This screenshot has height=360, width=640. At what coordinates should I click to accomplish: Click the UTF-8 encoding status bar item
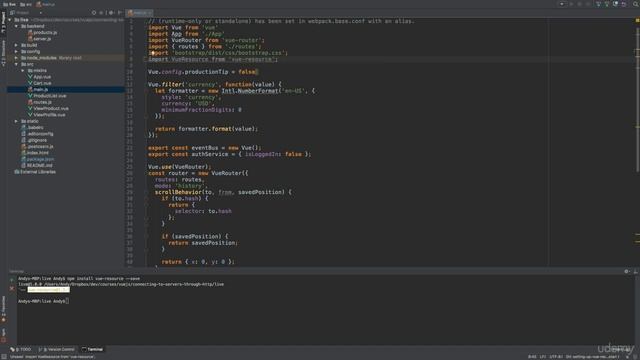click(556, 357)
